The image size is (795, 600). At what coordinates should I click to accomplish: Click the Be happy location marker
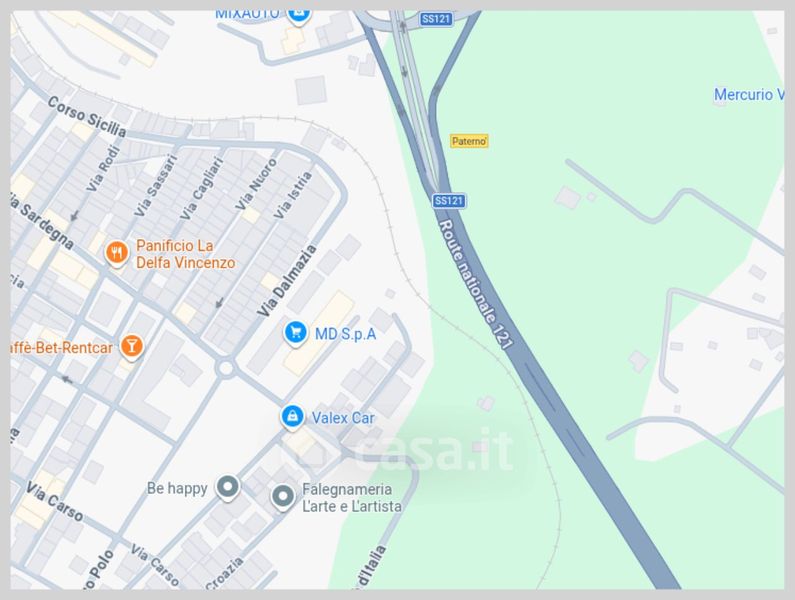228,487
